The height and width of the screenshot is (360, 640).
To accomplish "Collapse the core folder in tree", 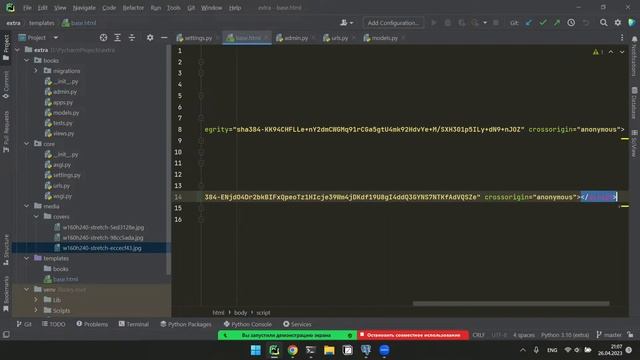I will click(27, 144).
